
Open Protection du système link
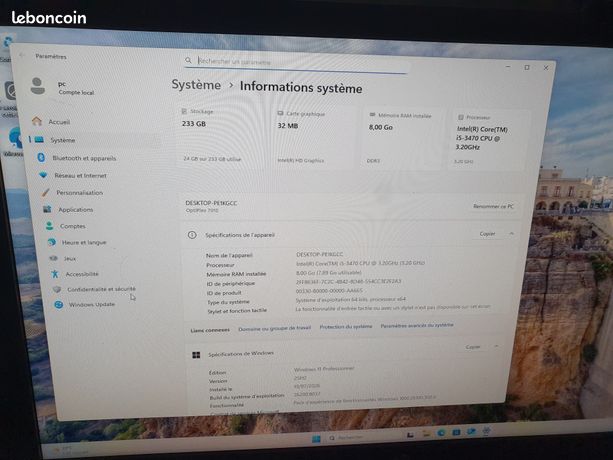[x=346, y=326]
